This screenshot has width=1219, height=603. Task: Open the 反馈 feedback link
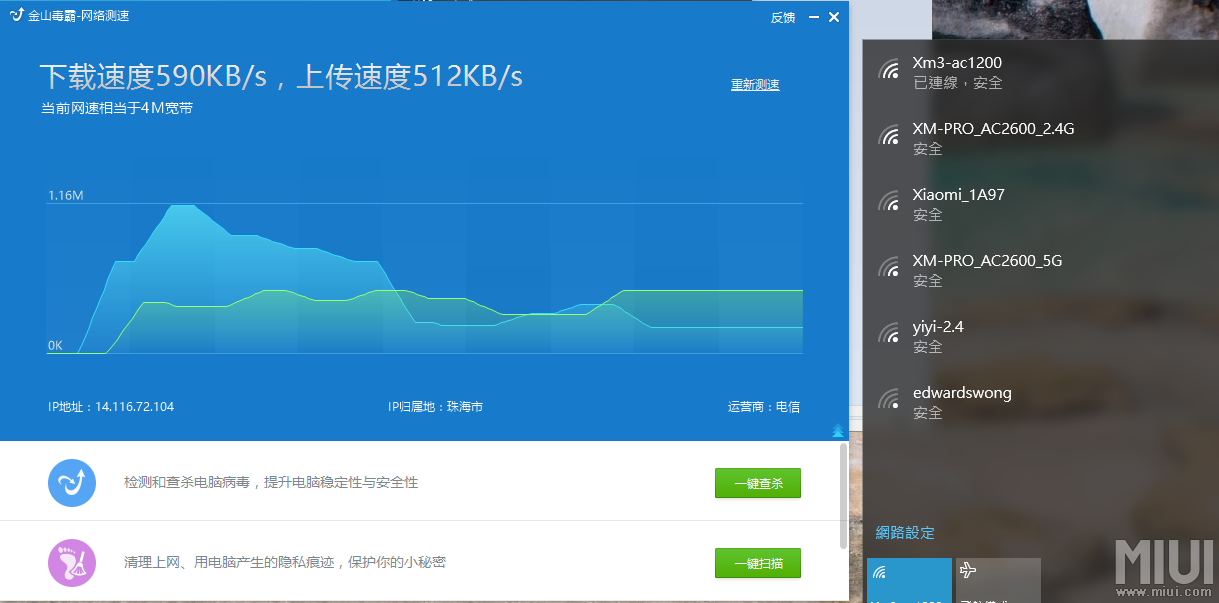(x=783, y=17)
